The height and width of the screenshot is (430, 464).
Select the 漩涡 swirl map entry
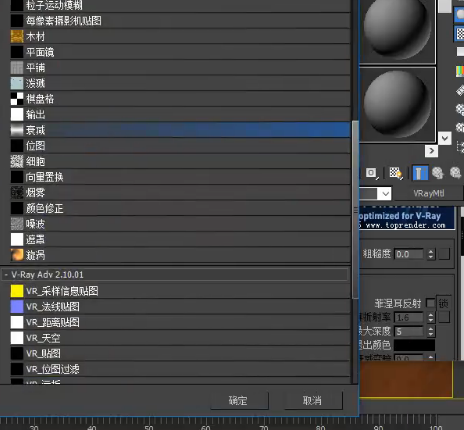(x=180, y=255)
